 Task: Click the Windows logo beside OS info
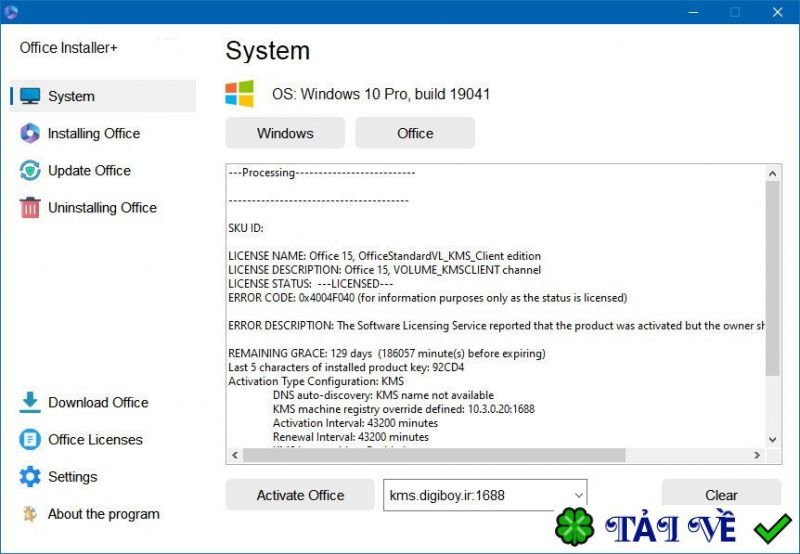[x=240, y=94]
